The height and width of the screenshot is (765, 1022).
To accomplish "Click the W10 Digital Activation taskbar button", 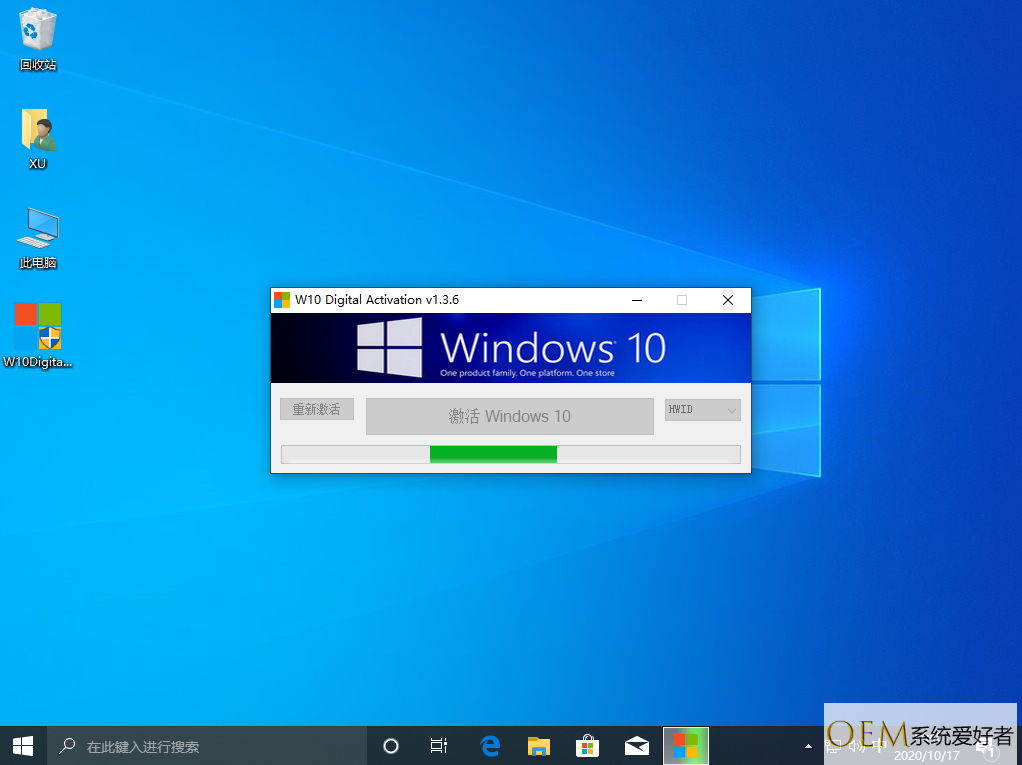I will pyautogui.click(x=685, y=746).
